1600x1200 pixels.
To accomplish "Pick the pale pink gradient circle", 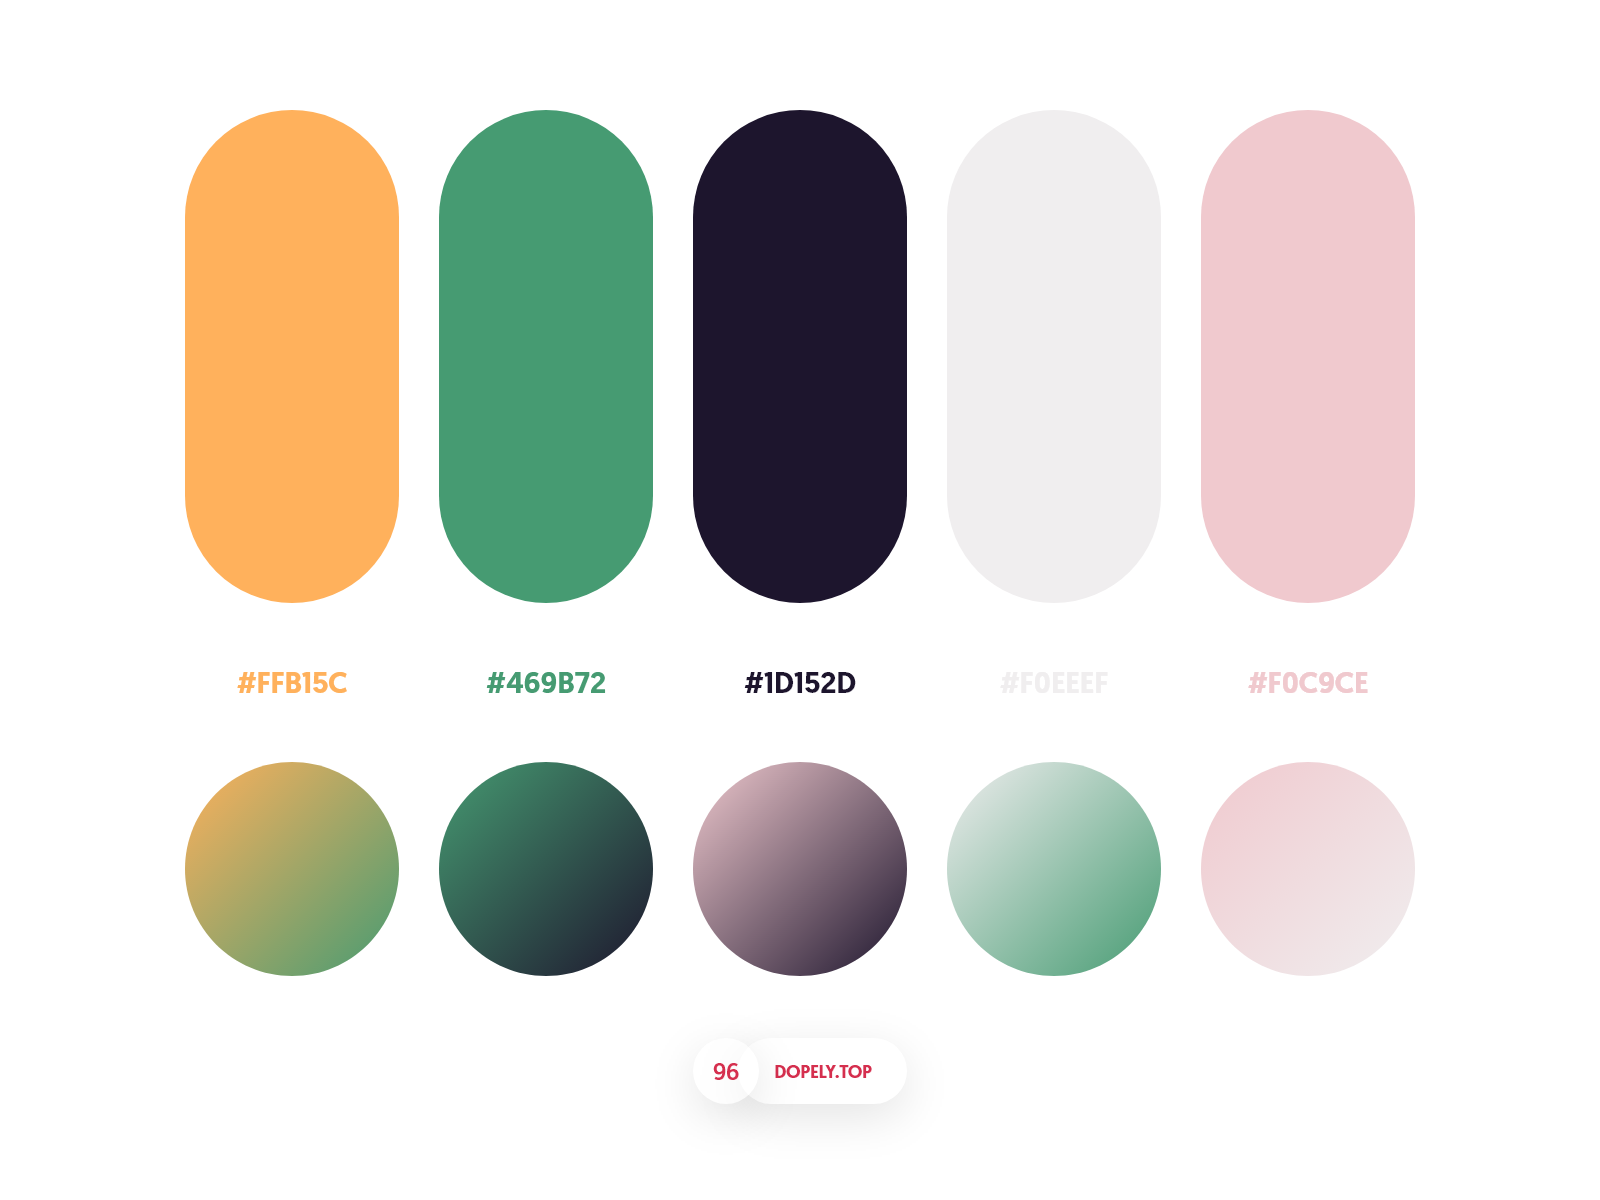I will (1308, 869).
